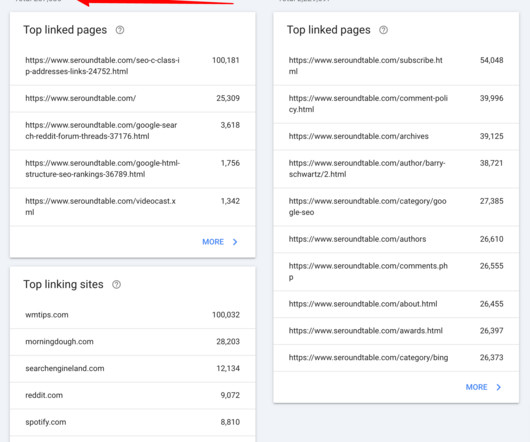Screen dimensions: 530x442
Task: Click count value 12,134
Action: [x=228, y=368]
